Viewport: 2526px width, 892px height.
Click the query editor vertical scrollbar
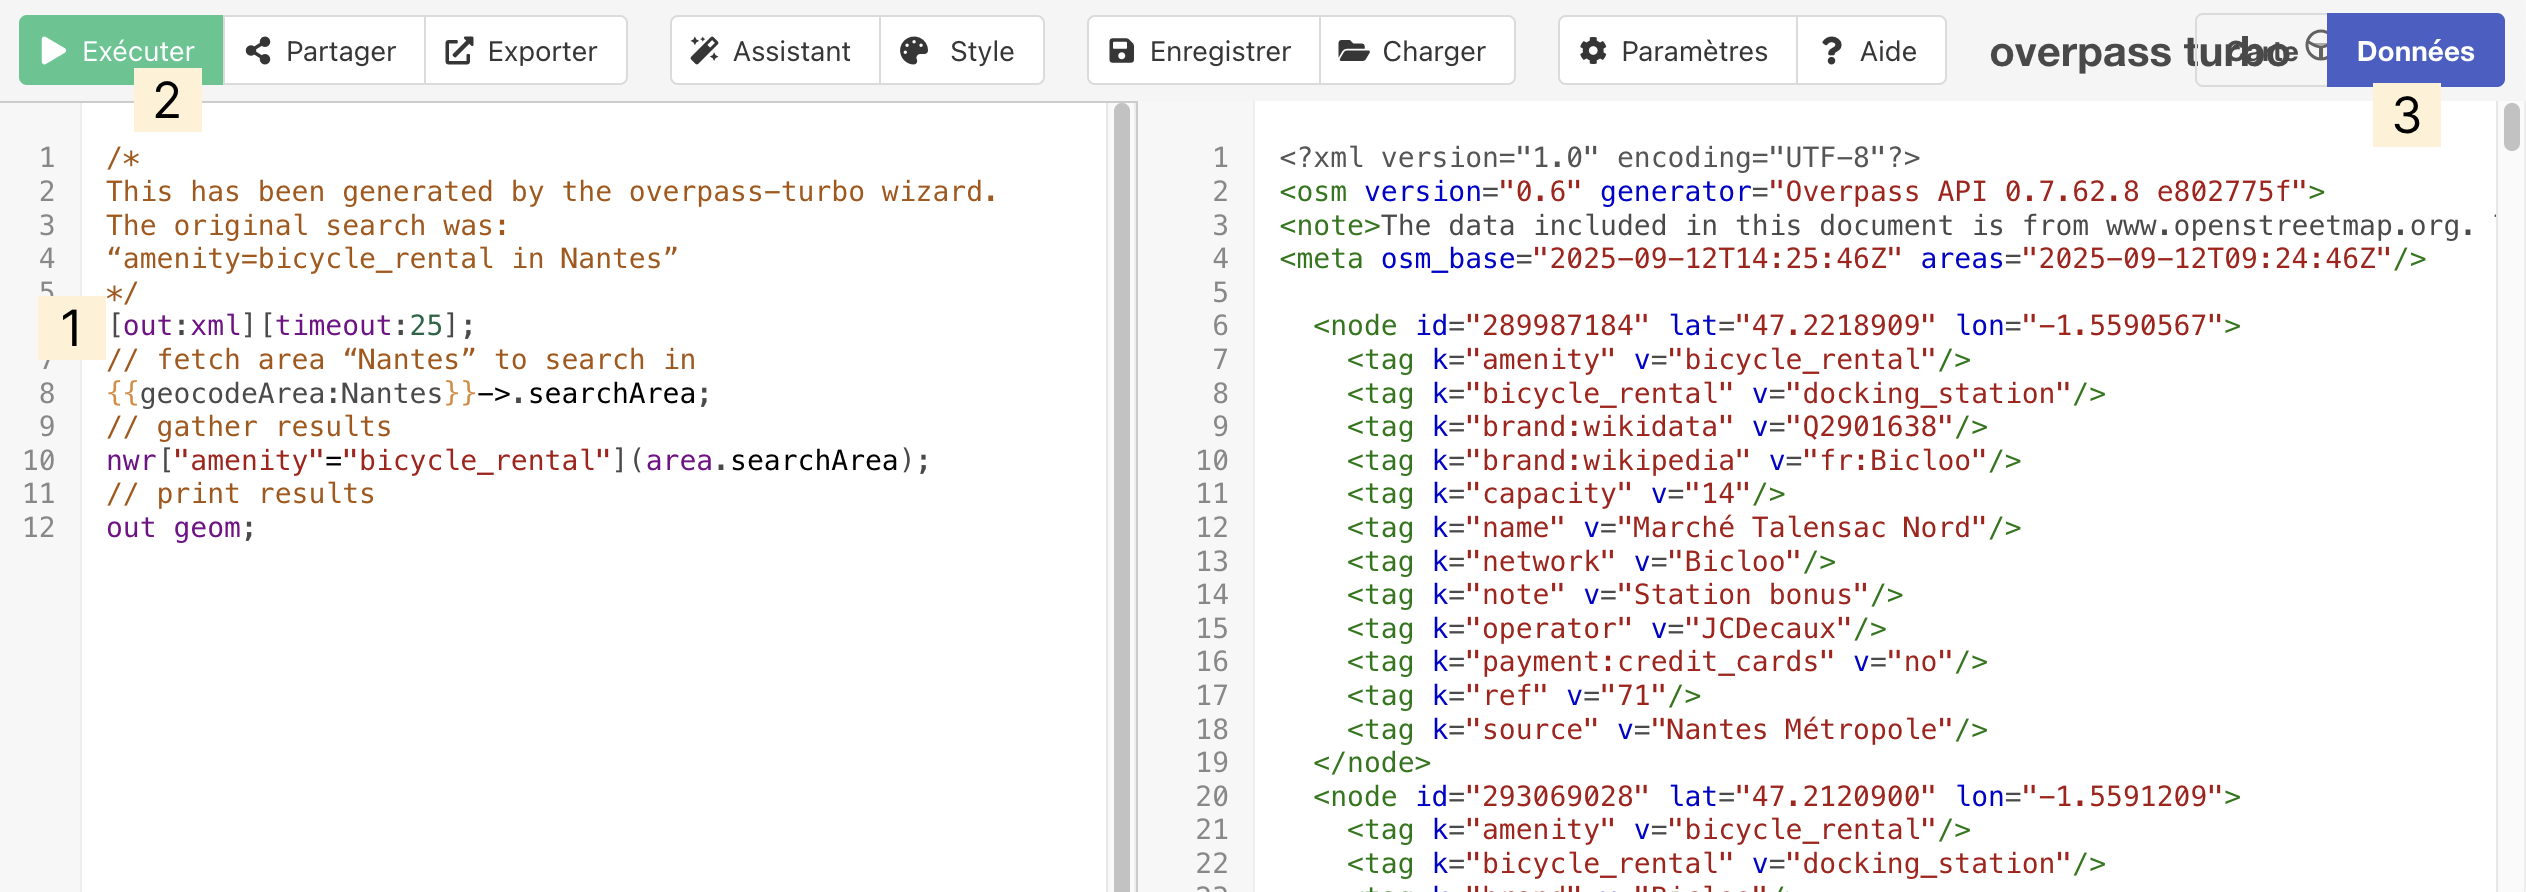coord(1122,496)
